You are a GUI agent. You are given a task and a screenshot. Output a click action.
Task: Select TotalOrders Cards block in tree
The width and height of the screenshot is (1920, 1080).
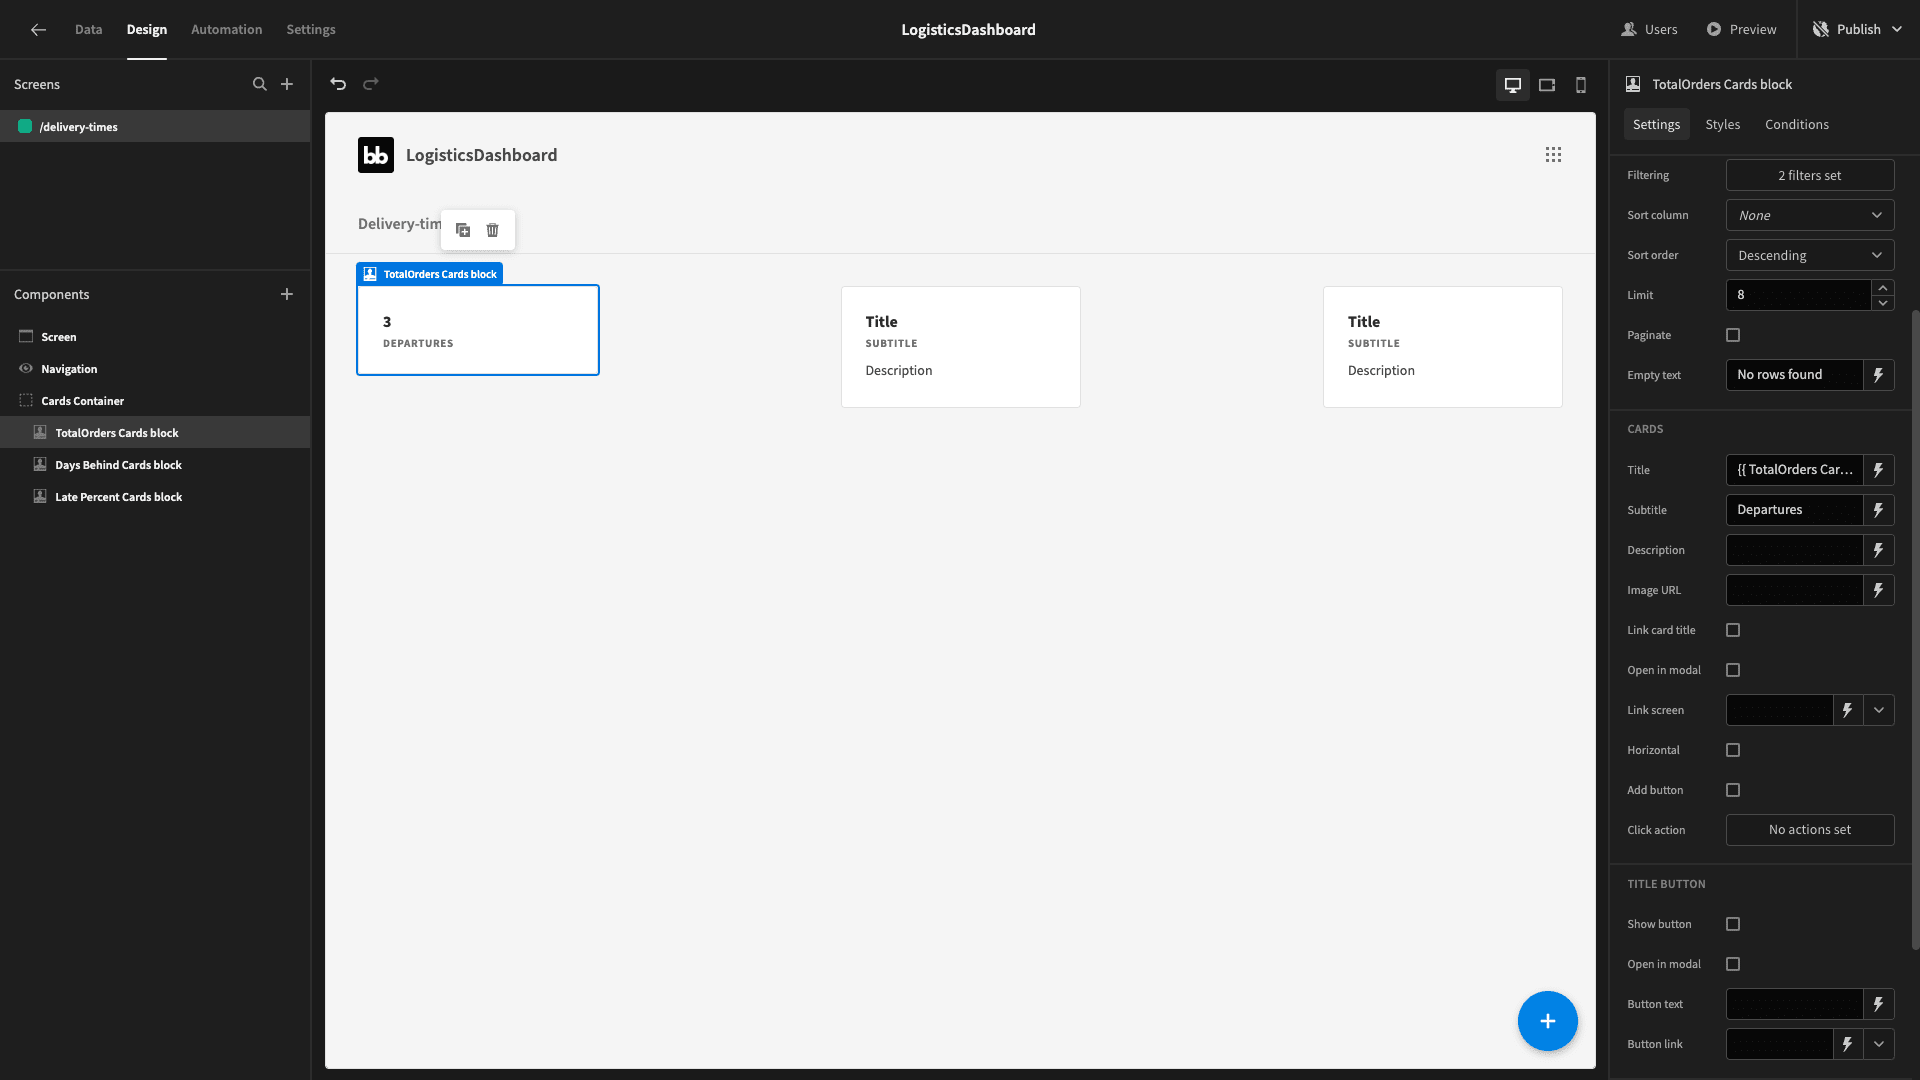click(155, 433)
